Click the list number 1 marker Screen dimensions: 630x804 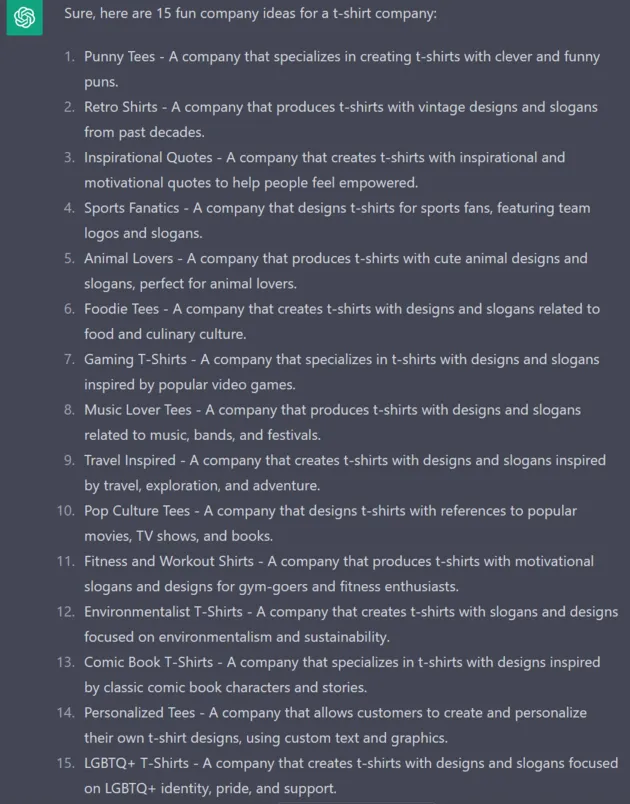tap(70, 56)
